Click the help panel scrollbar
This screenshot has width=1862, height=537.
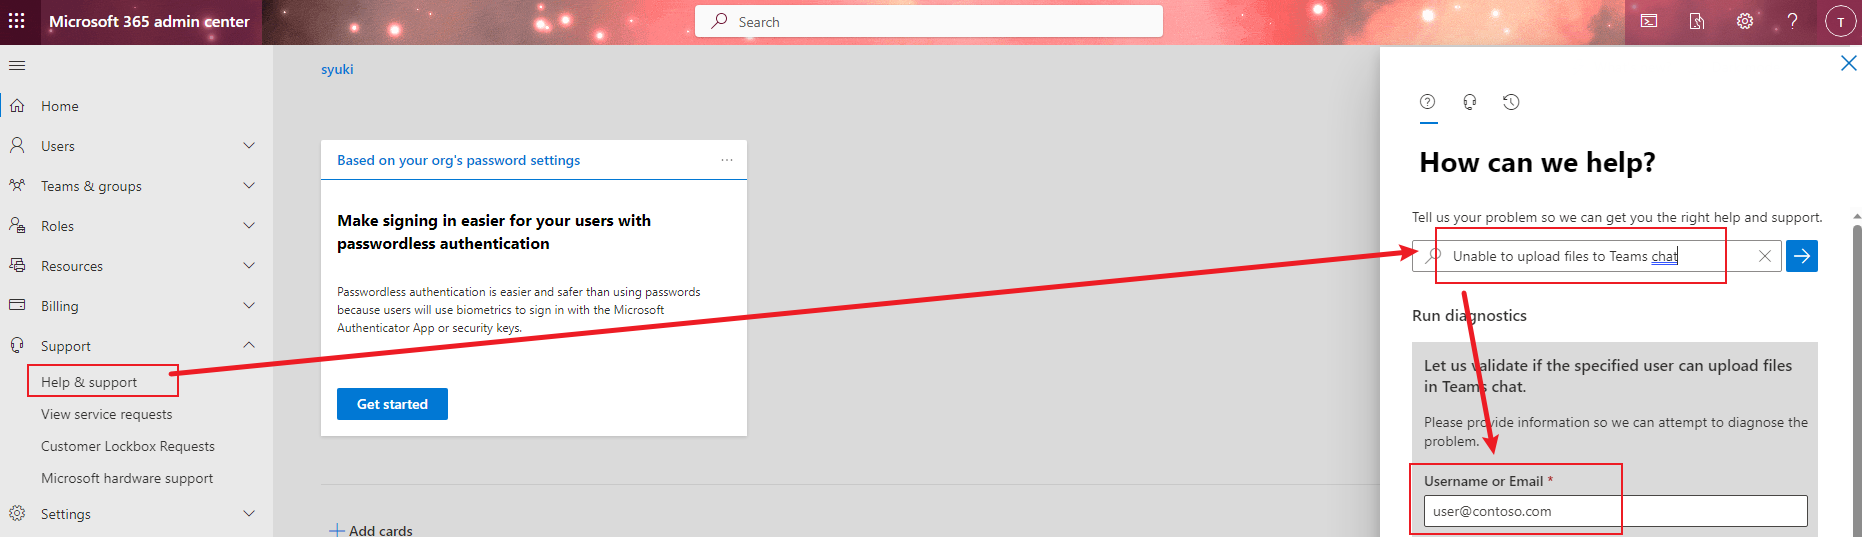tap(1857, 380)
